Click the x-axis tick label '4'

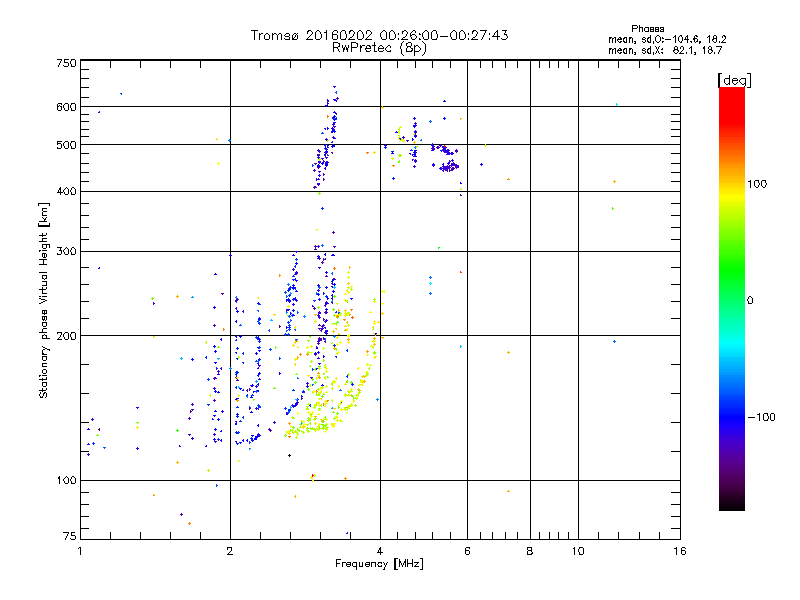pos(380,551)
